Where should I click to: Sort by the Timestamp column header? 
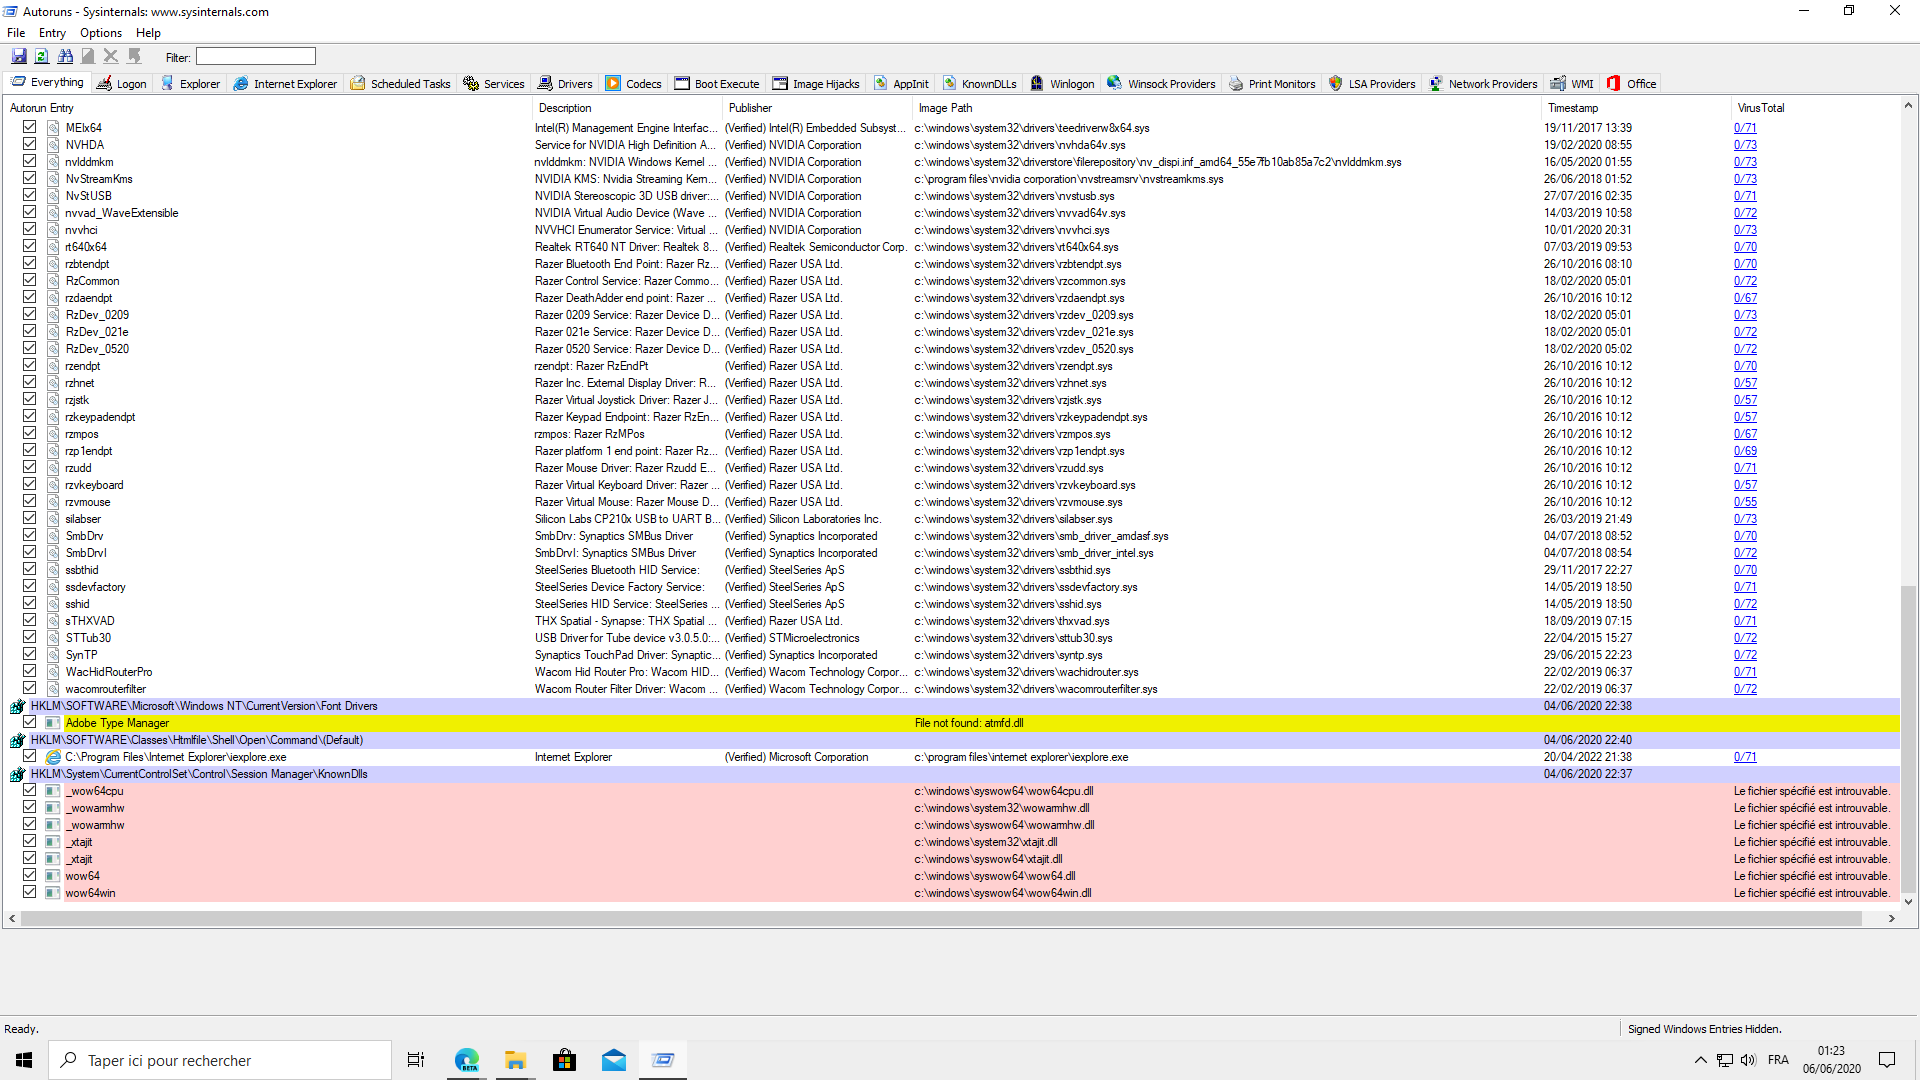pos(1573,108)
